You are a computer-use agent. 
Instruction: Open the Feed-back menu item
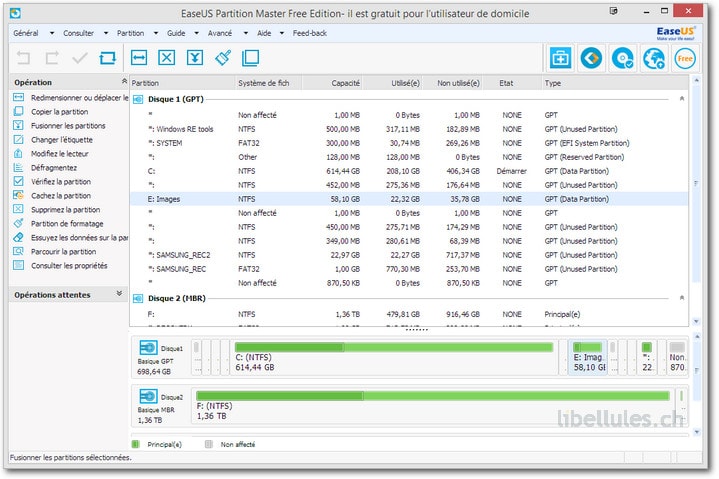pyautogui.click(x=310, y=33)
